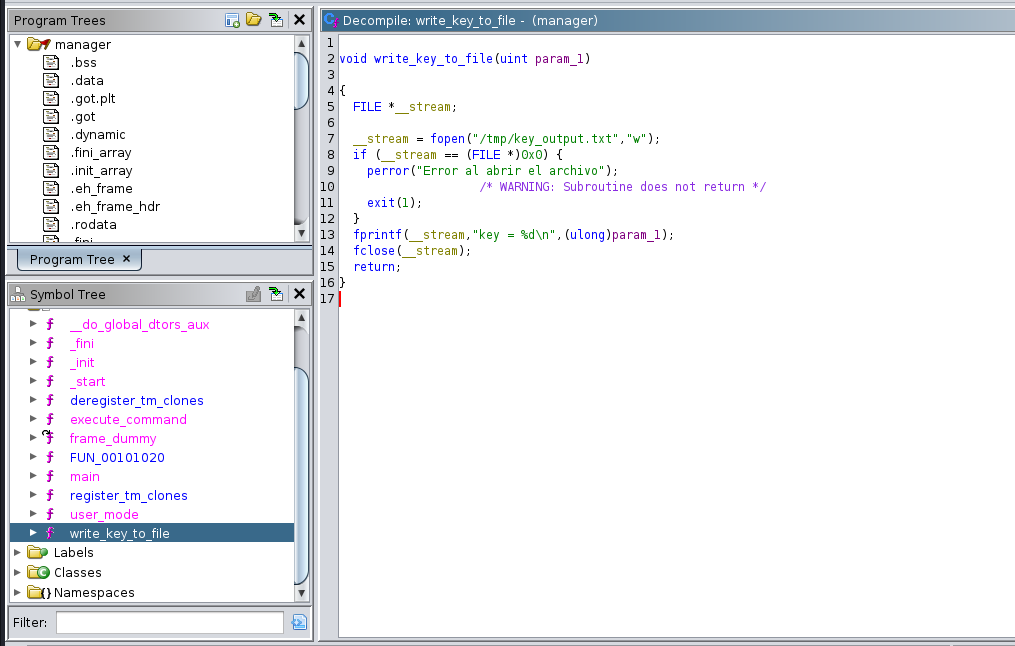Click fopen call in decompiled code
Viewport: 1015px width, 646px height.
point(447,139)
